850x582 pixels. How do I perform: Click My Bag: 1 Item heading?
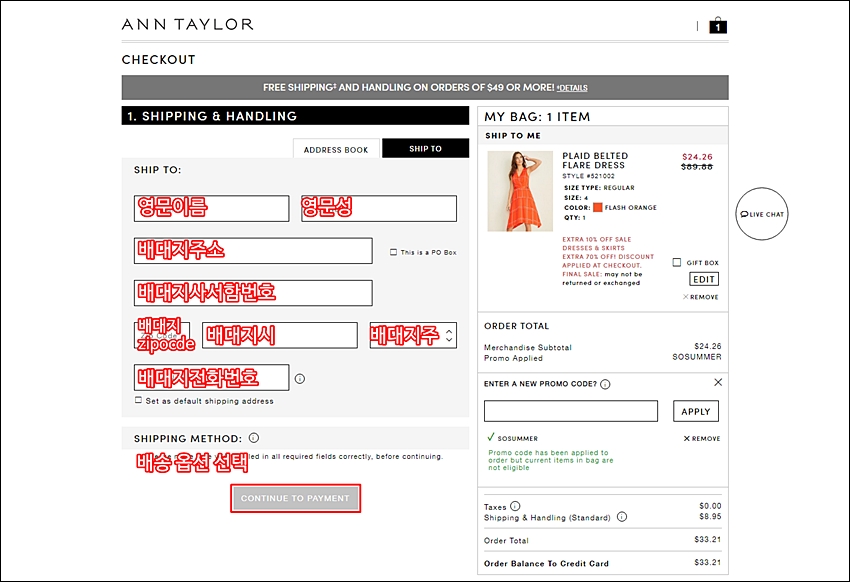pyautogui.click(x=537, y=117)
